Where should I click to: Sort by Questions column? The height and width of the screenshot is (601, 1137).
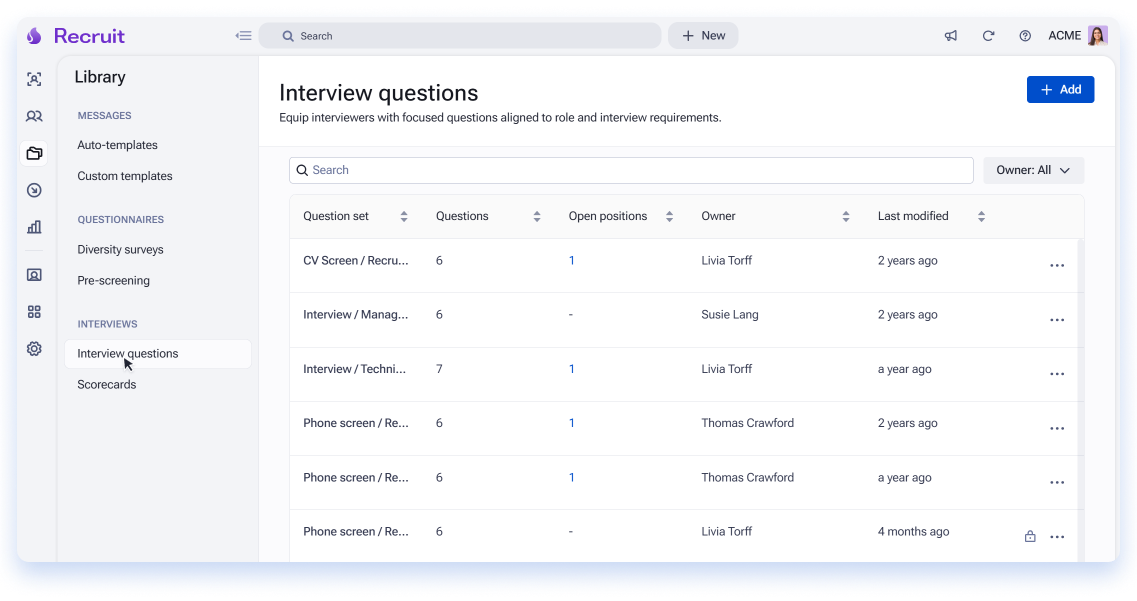(x=537, y=216)
